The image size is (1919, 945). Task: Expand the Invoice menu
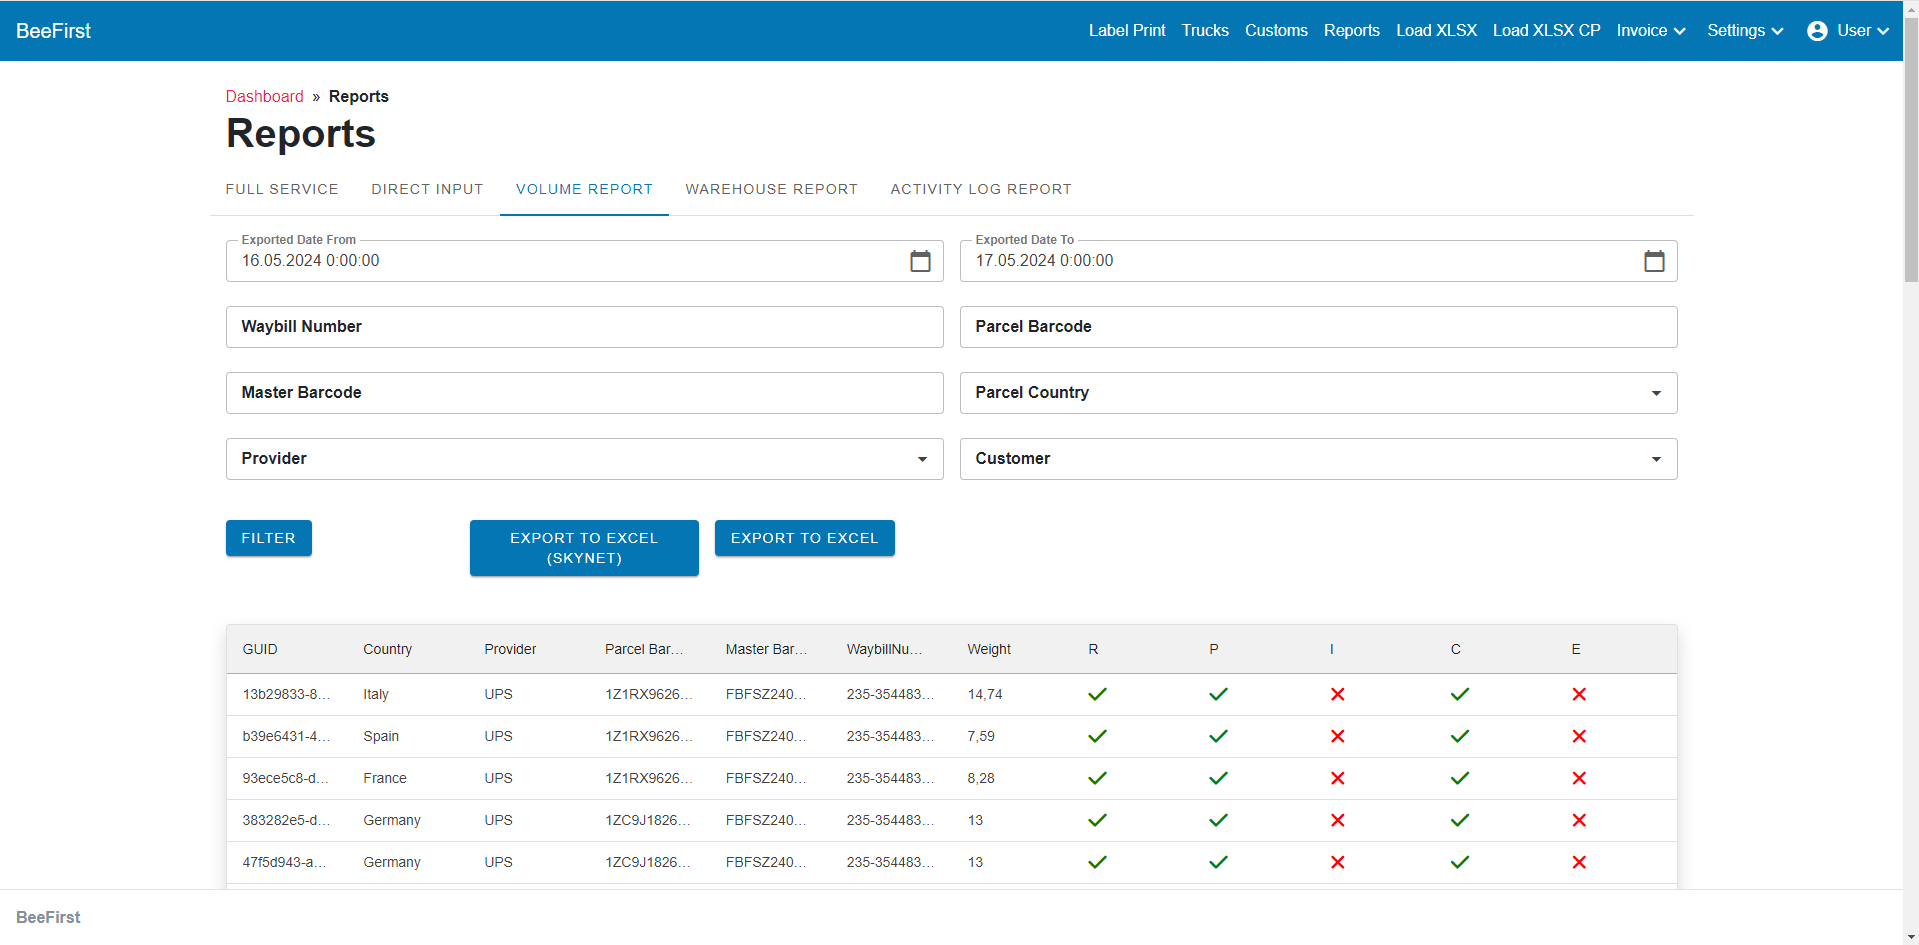(1651, 31)
